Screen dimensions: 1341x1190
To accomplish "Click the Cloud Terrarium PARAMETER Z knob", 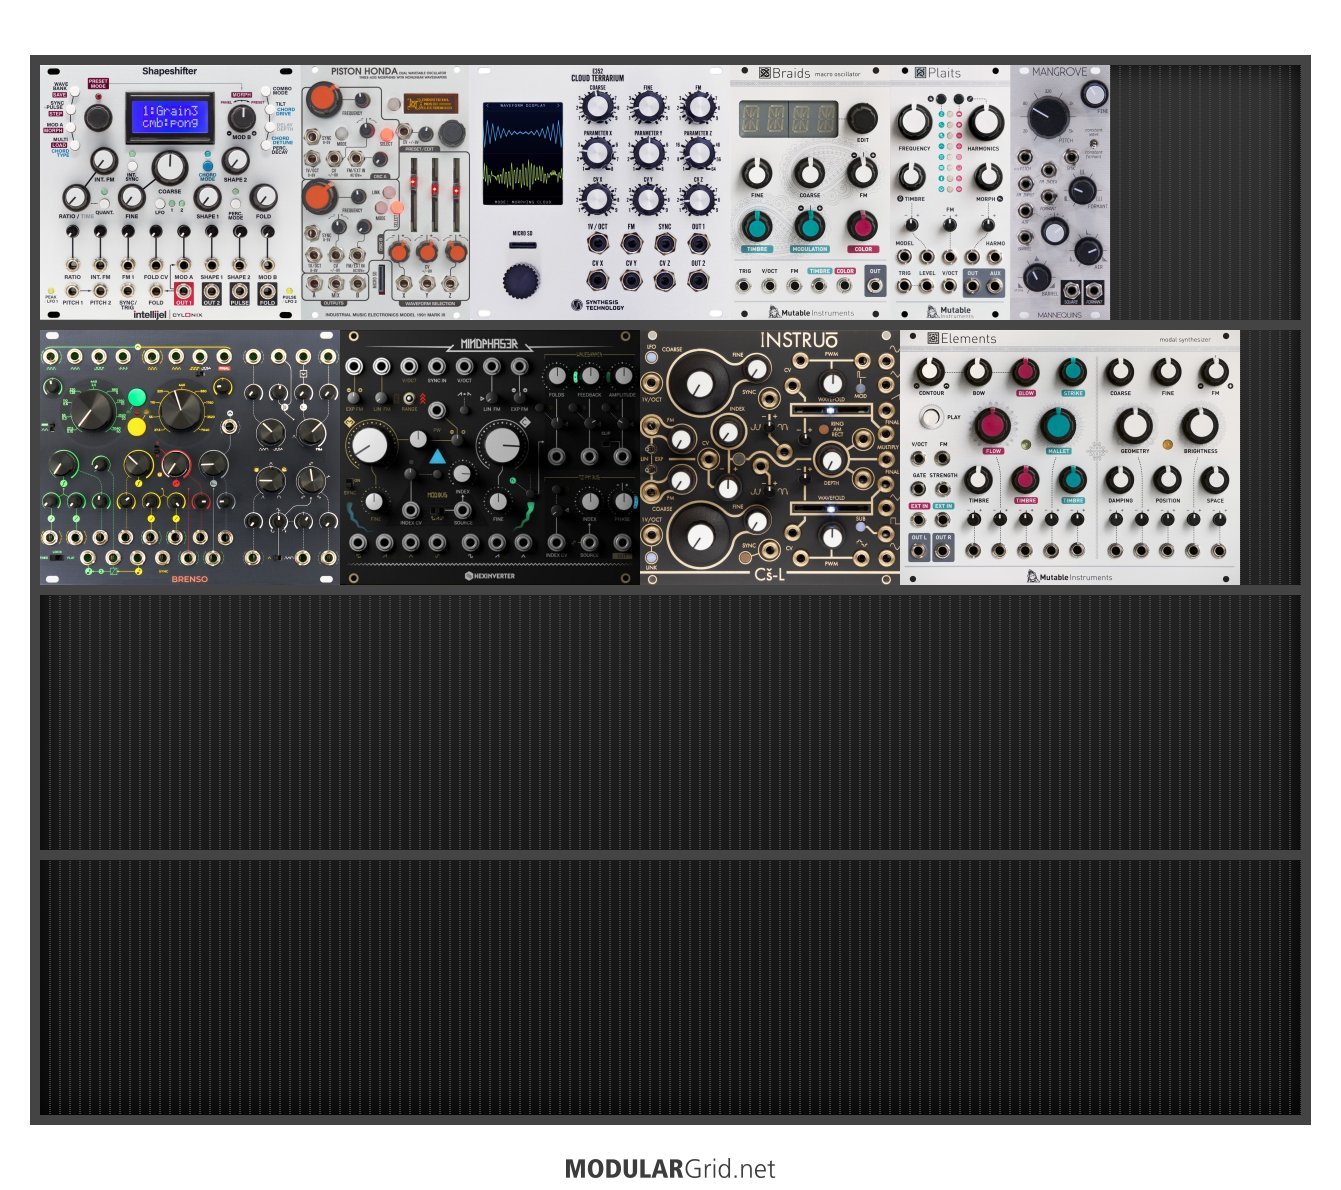I will click(x=698, y=153).
